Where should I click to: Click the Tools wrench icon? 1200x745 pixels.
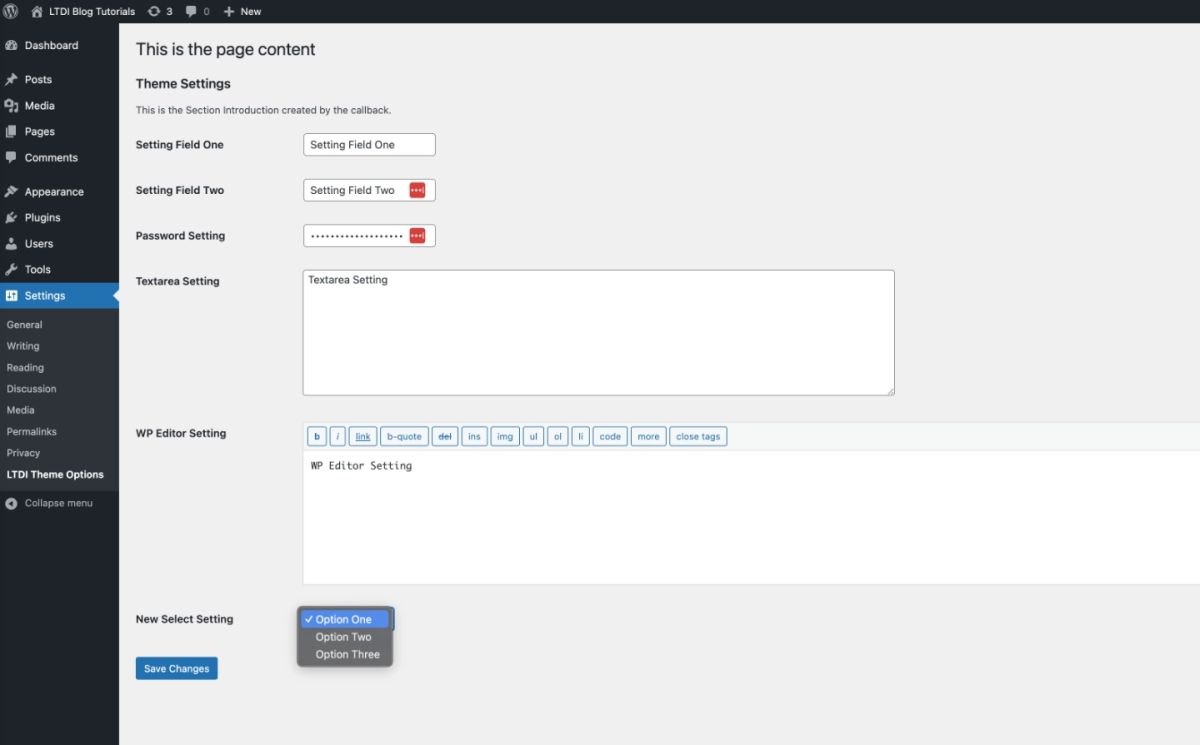[12, 269]
